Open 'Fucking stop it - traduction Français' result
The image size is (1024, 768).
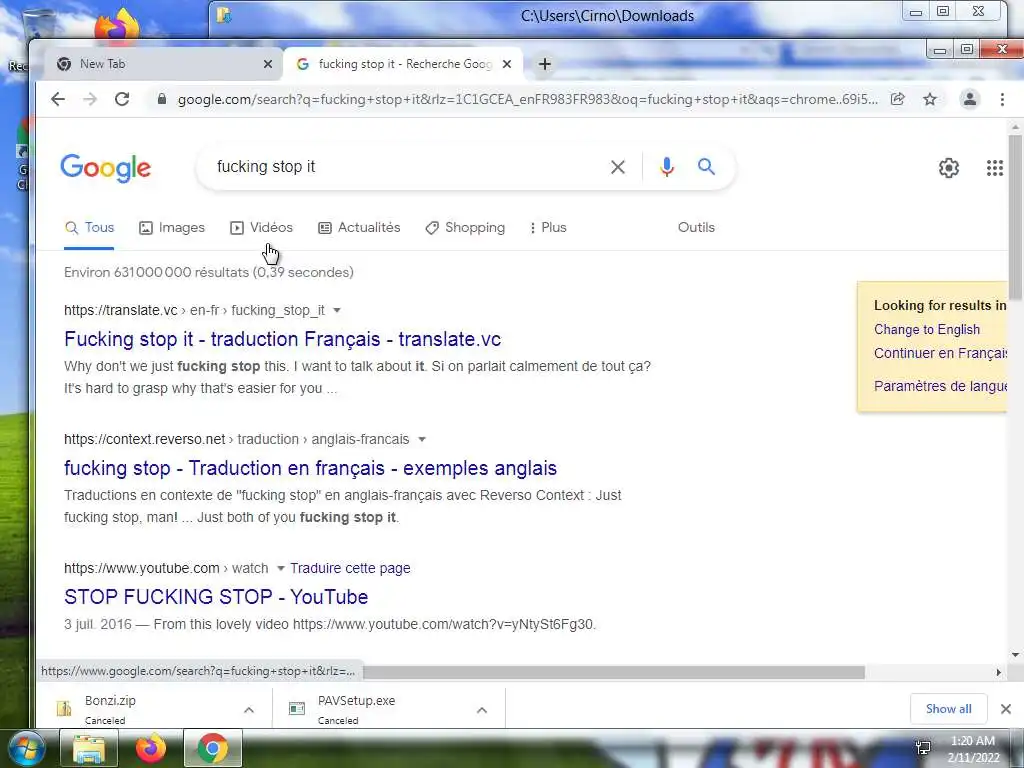coord(282,339)
